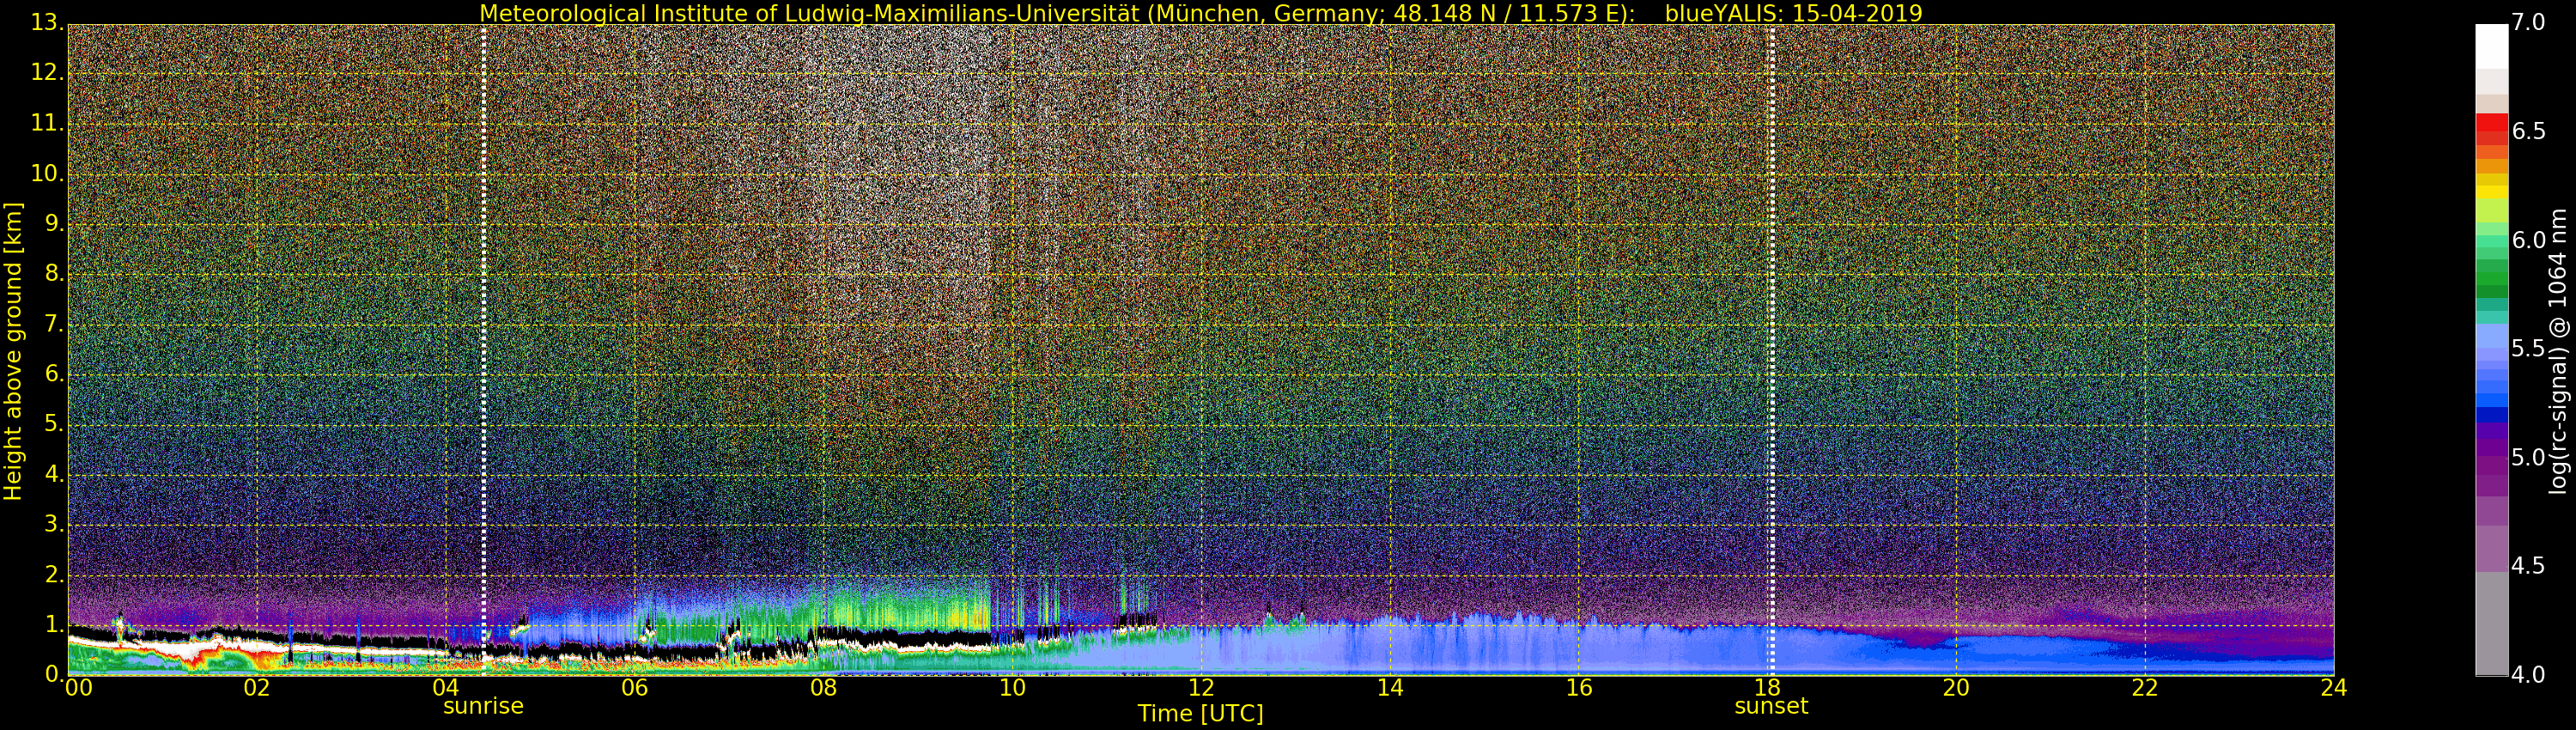
Task: Click height tick label '1.'
Action: (x=54, y=625)
